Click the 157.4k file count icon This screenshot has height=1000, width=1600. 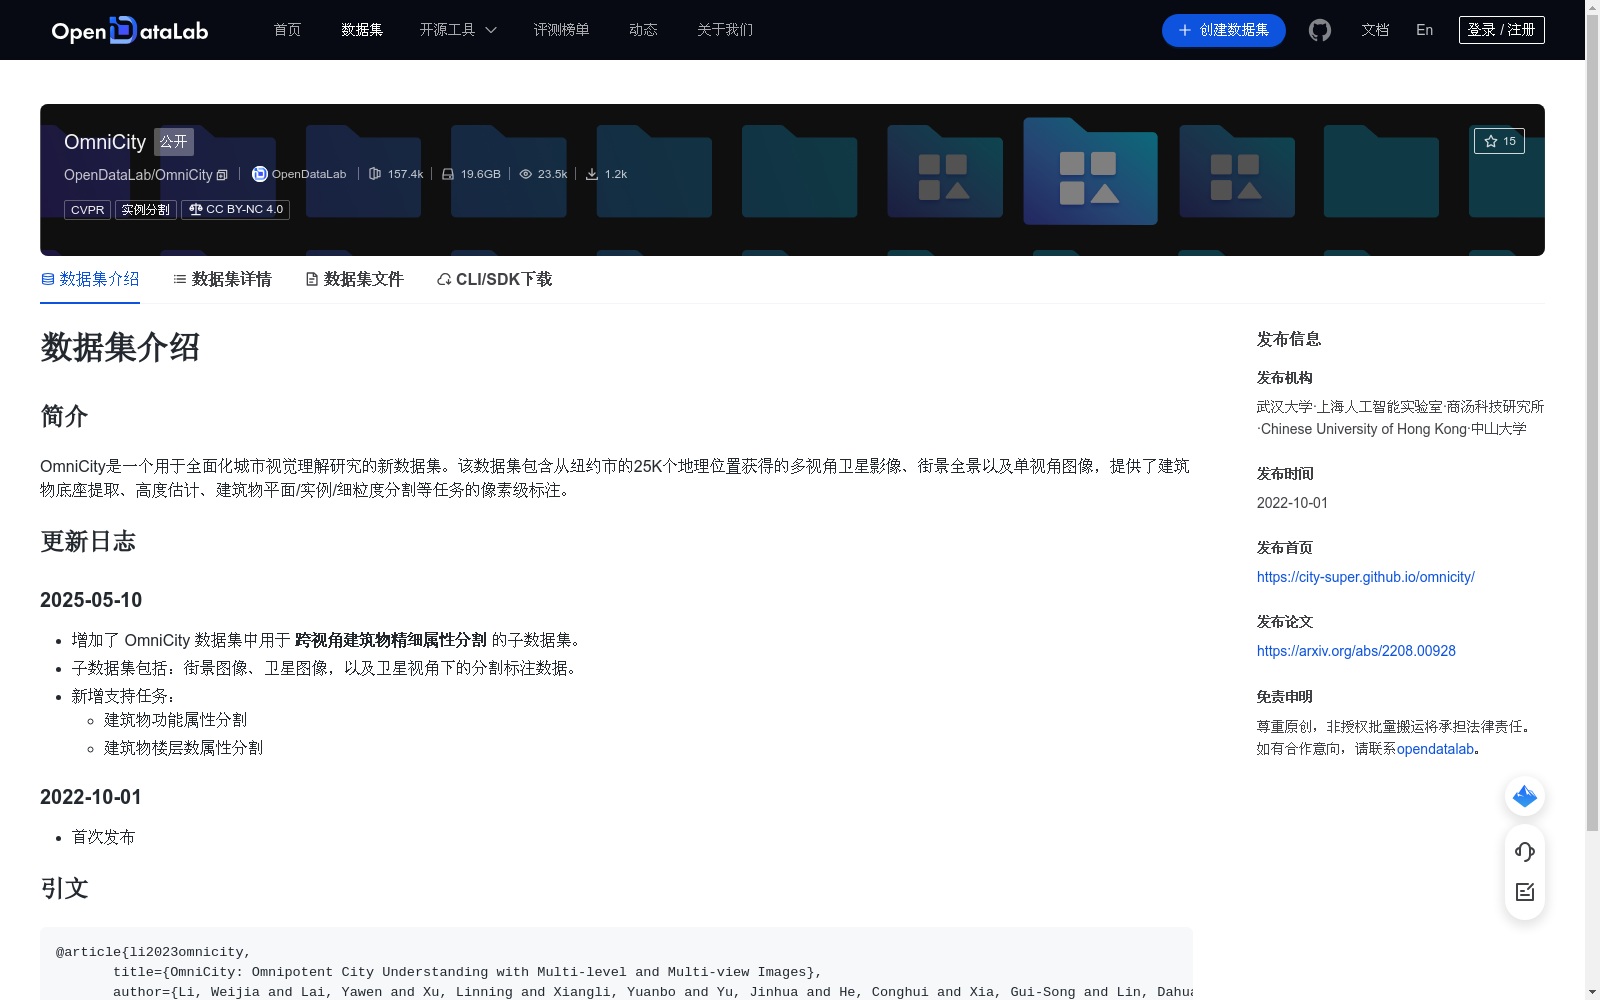[375, 174]
